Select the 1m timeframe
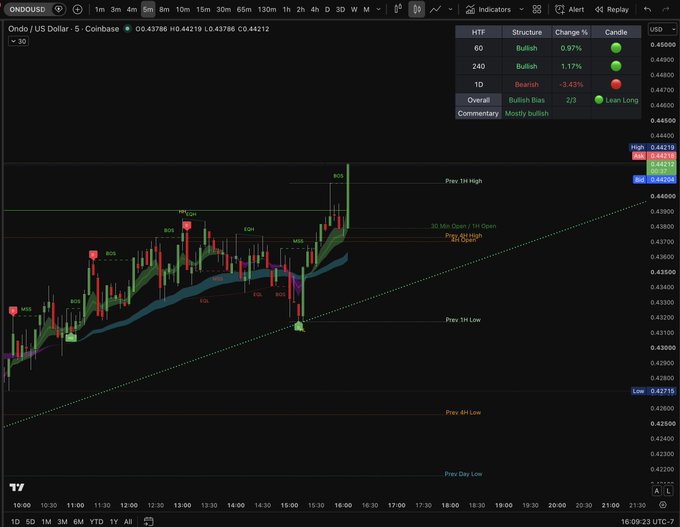Viewport: 680px width, 527px height. coord(100,9)
